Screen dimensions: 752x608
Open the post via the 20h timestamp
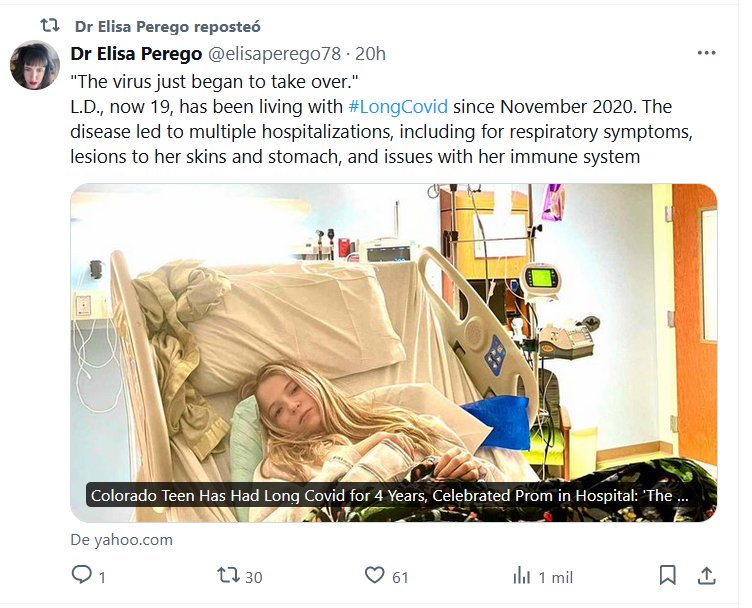point(371,53)
